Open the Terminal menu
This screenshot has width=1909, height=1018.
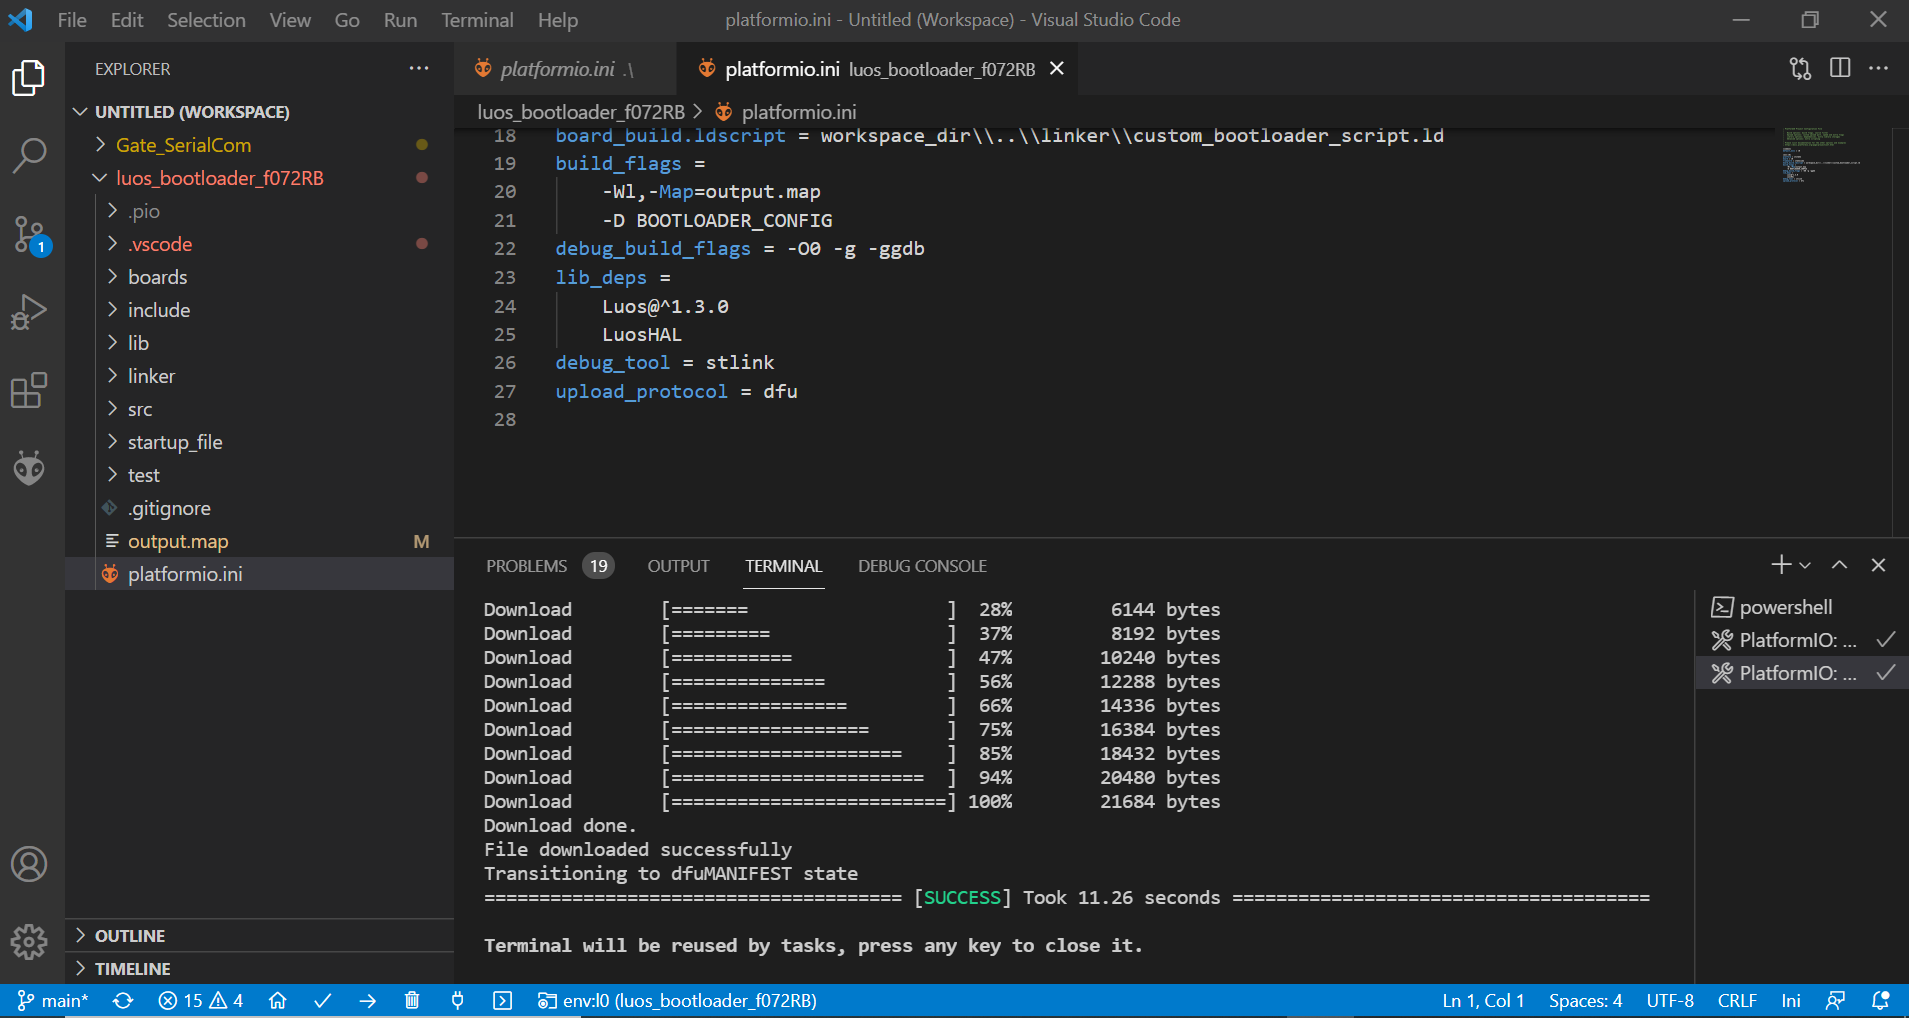pos(477,20)
